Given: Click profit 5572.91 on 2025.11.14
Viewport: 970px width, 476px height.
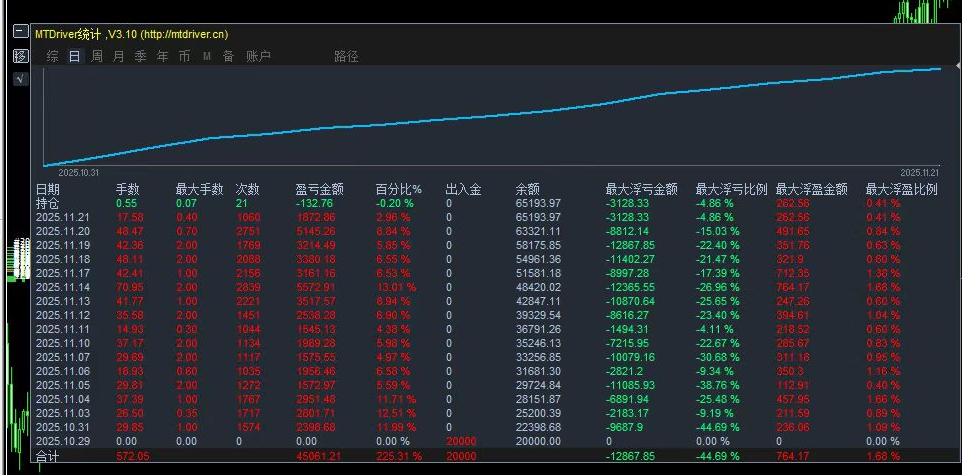Looking at the screenshot, I should [315, 287].
